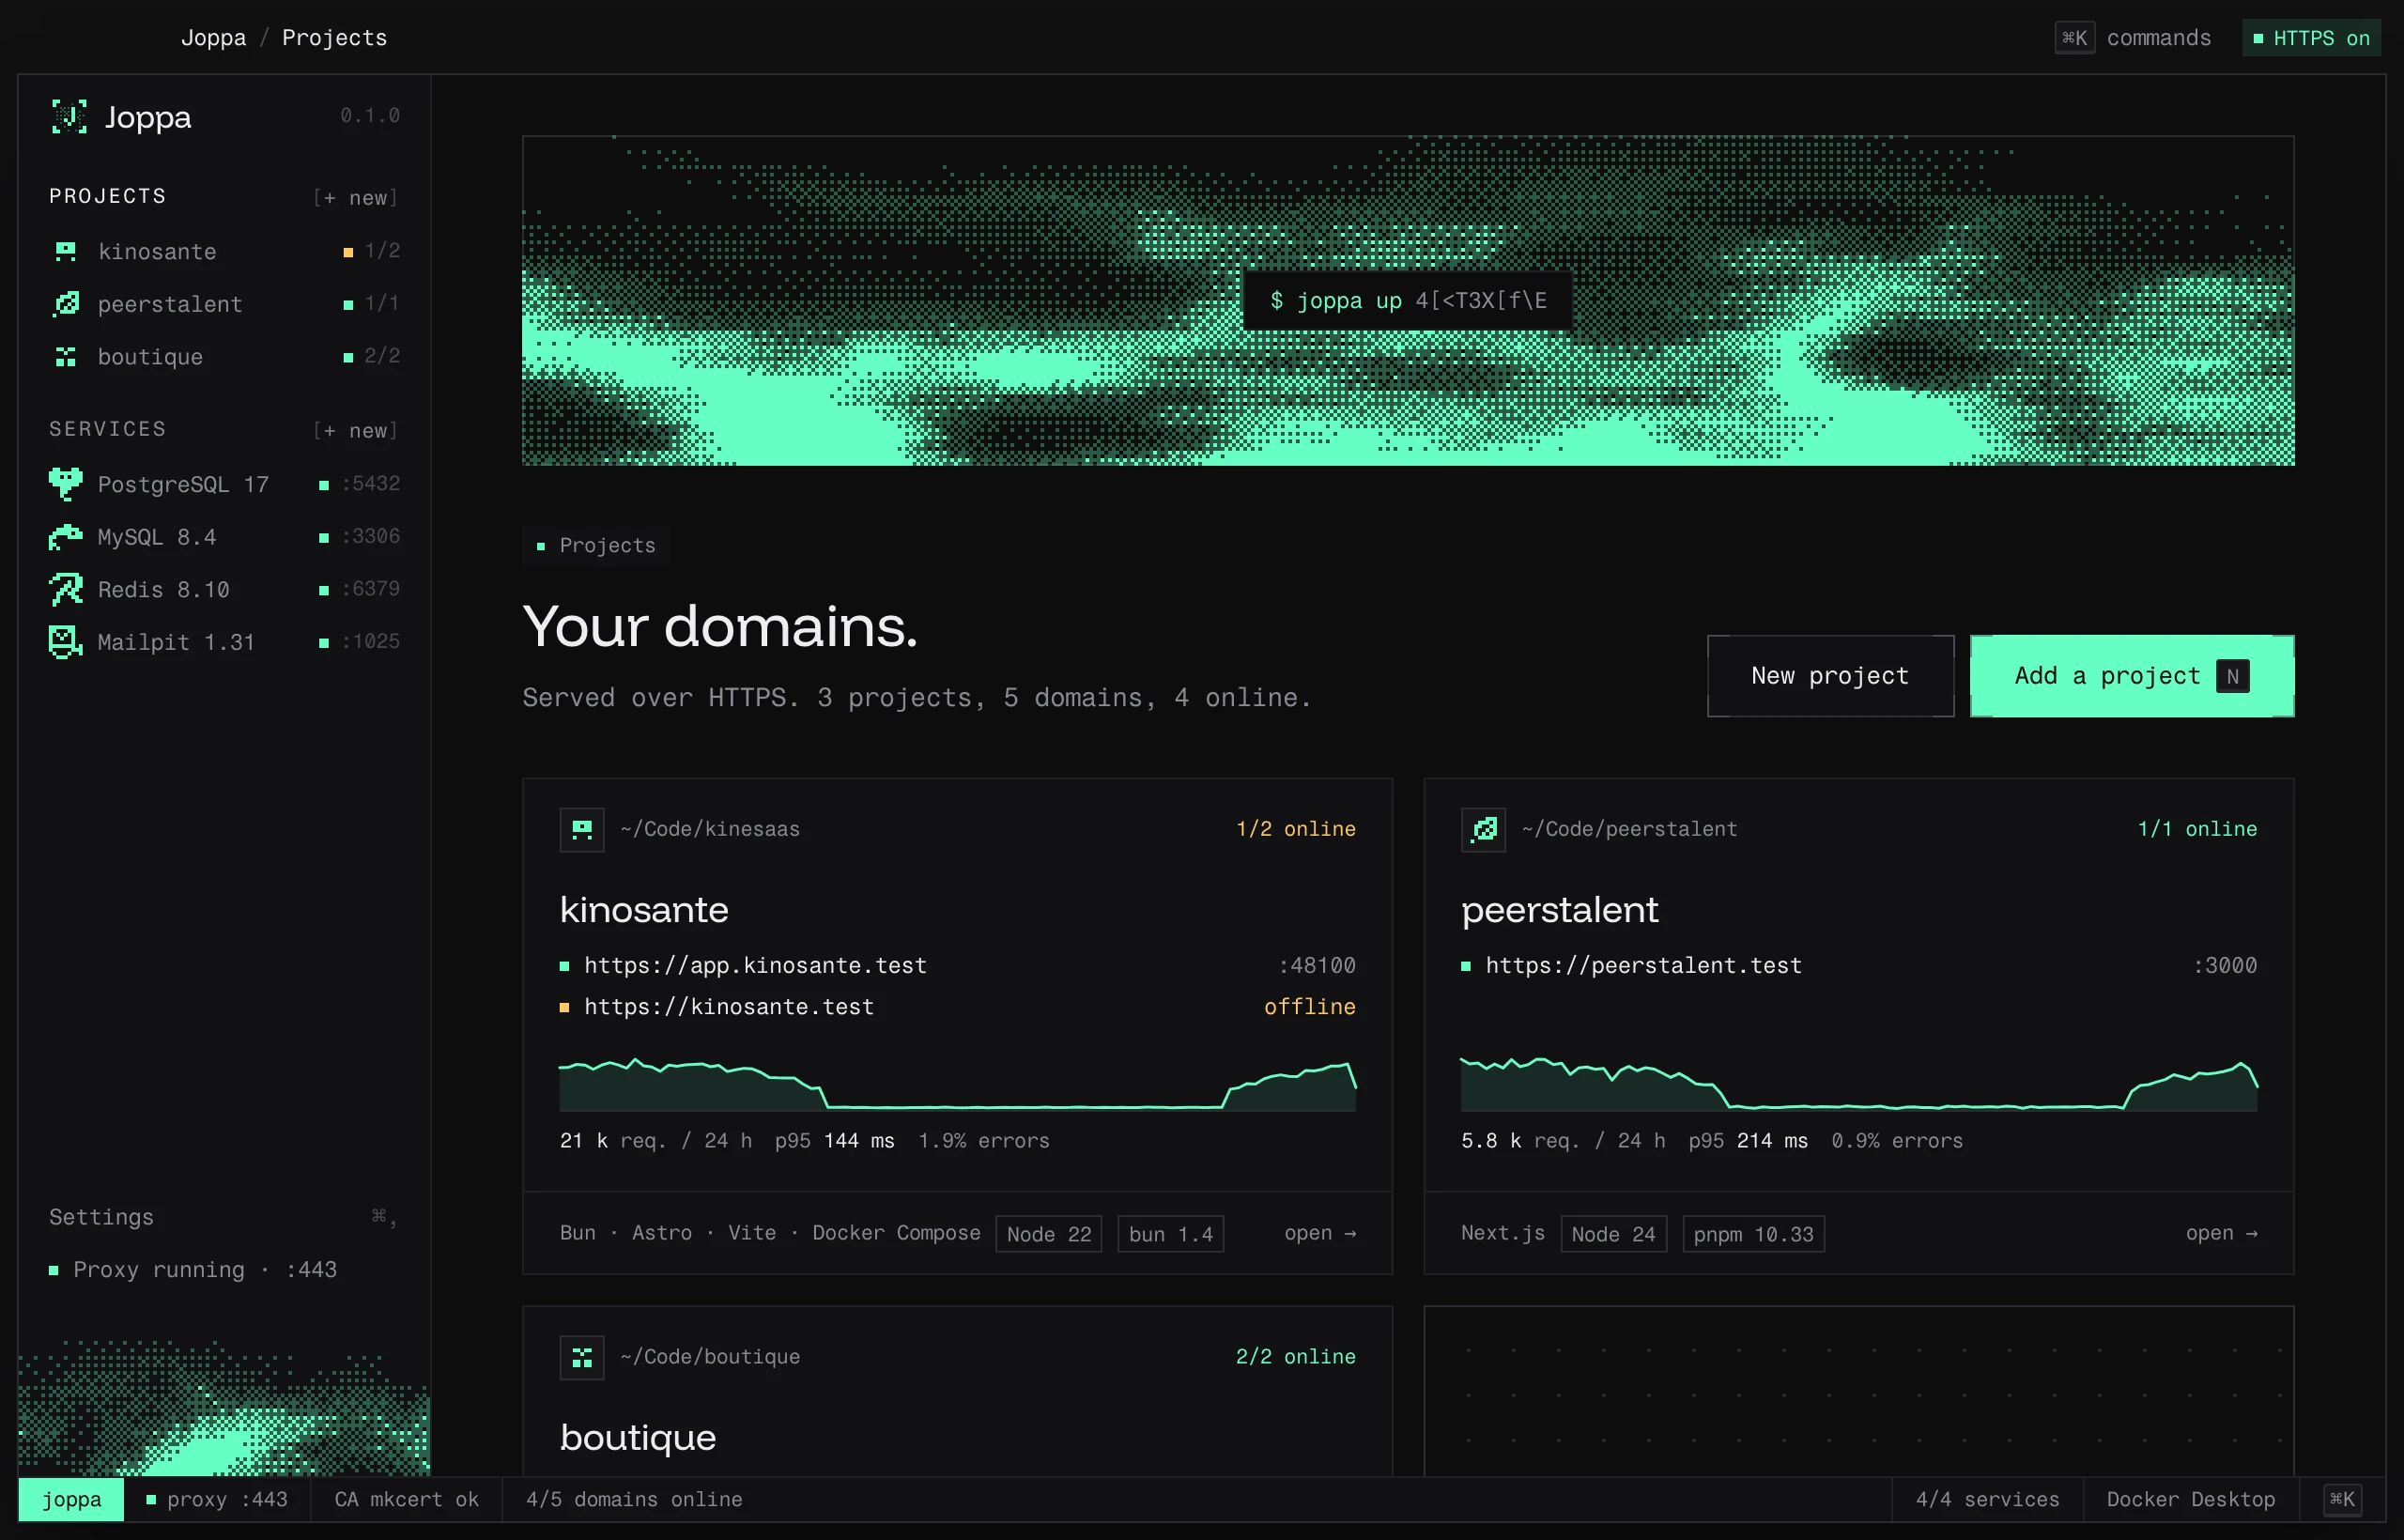
Task: Click the ⌘K shortcut badge in status bar
Action: click(x=2342, y=1499)
